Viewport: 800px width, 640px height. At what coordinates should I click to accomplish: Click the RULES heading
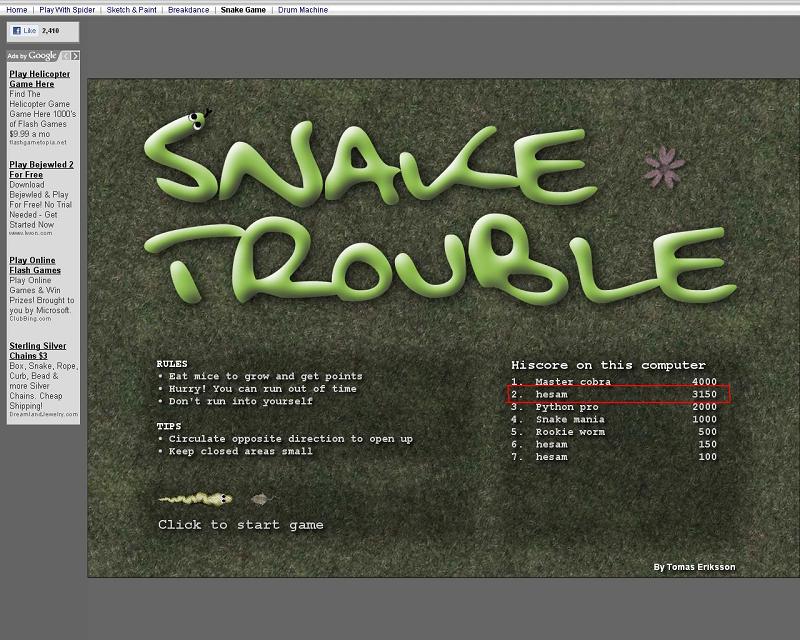[172, 364]
